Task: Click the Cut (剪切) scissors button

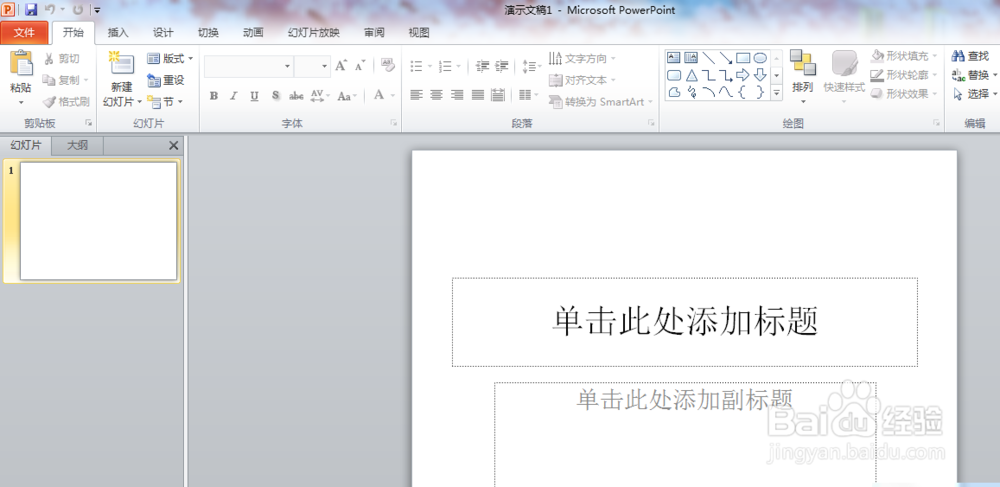Action: (x=61, y=59)
